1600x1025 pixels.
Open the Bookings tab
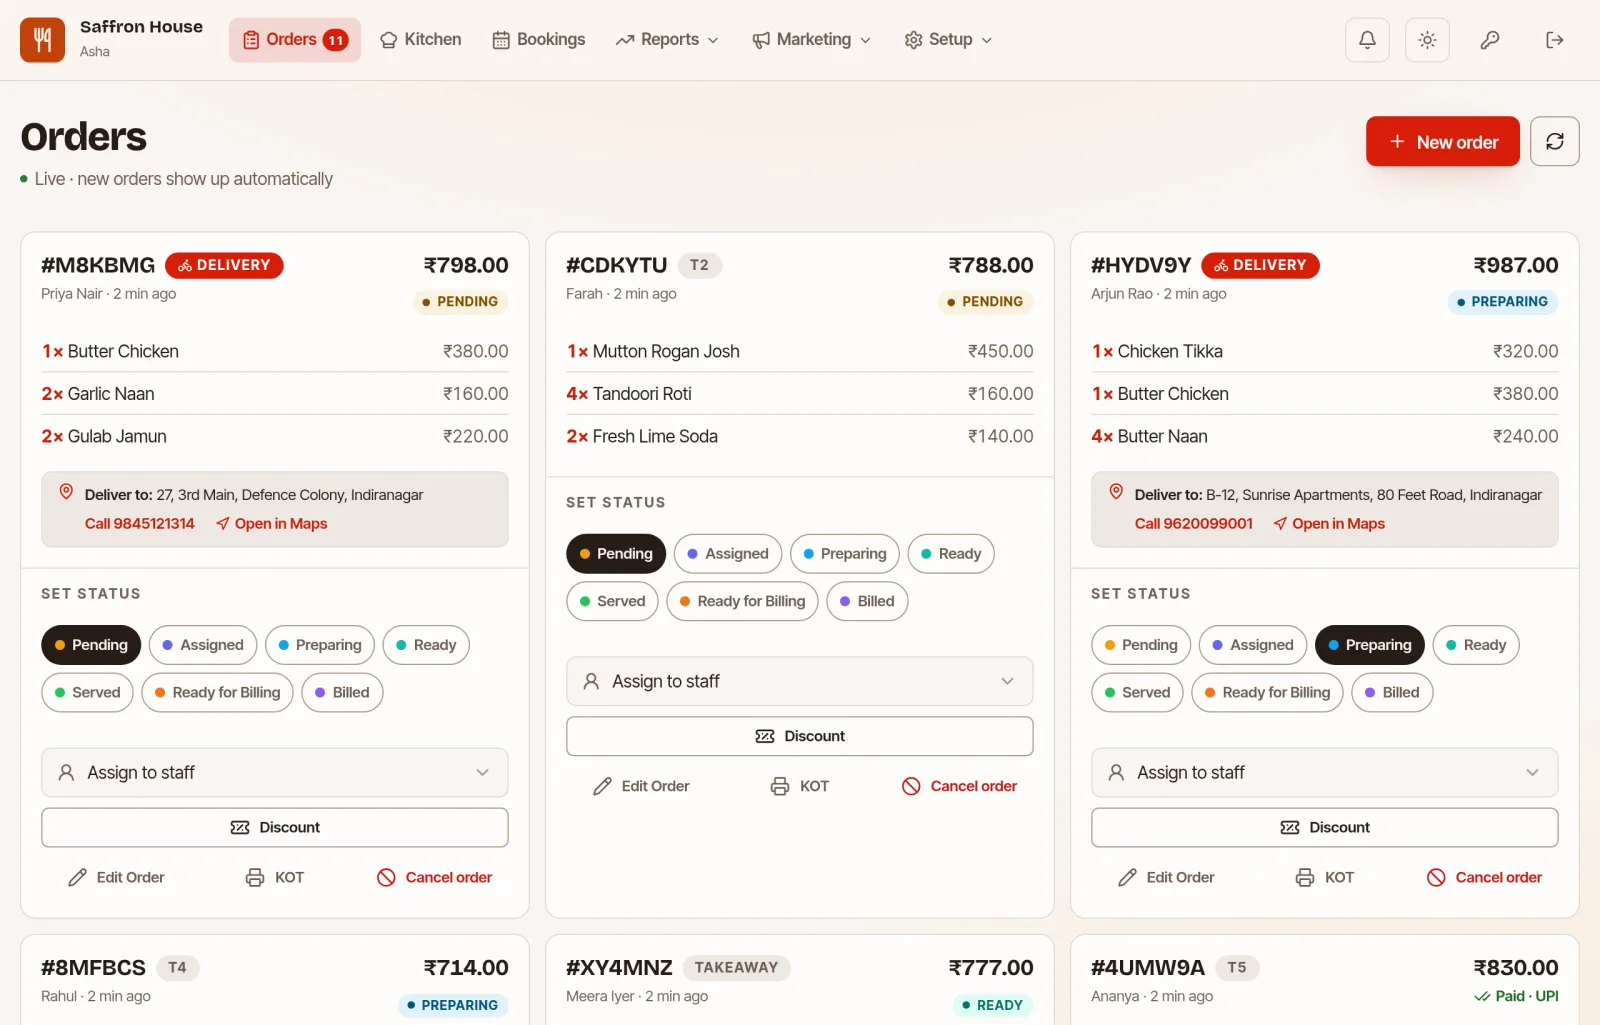click(x=539, y=40)
